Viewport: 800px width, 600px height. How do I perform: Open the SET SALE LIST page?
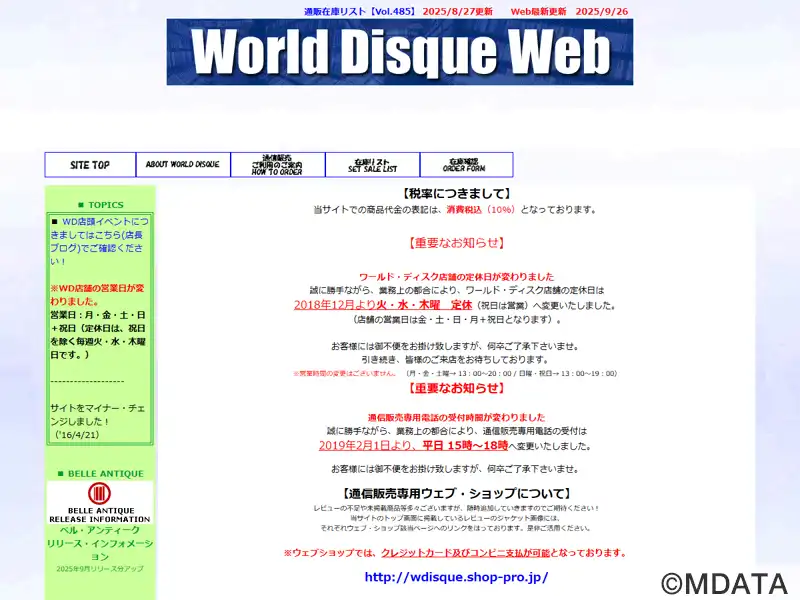pos(372,165)
